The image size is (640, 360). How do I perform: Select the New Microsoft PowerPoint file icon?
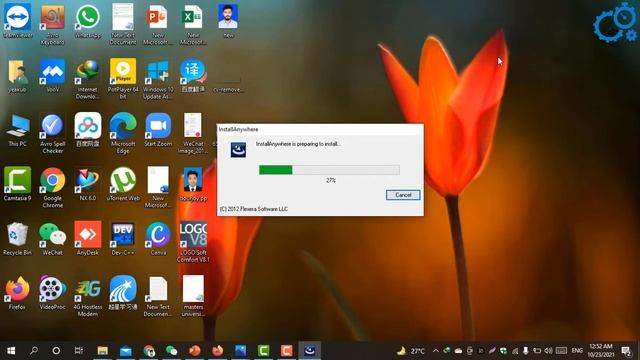(158, 24)
